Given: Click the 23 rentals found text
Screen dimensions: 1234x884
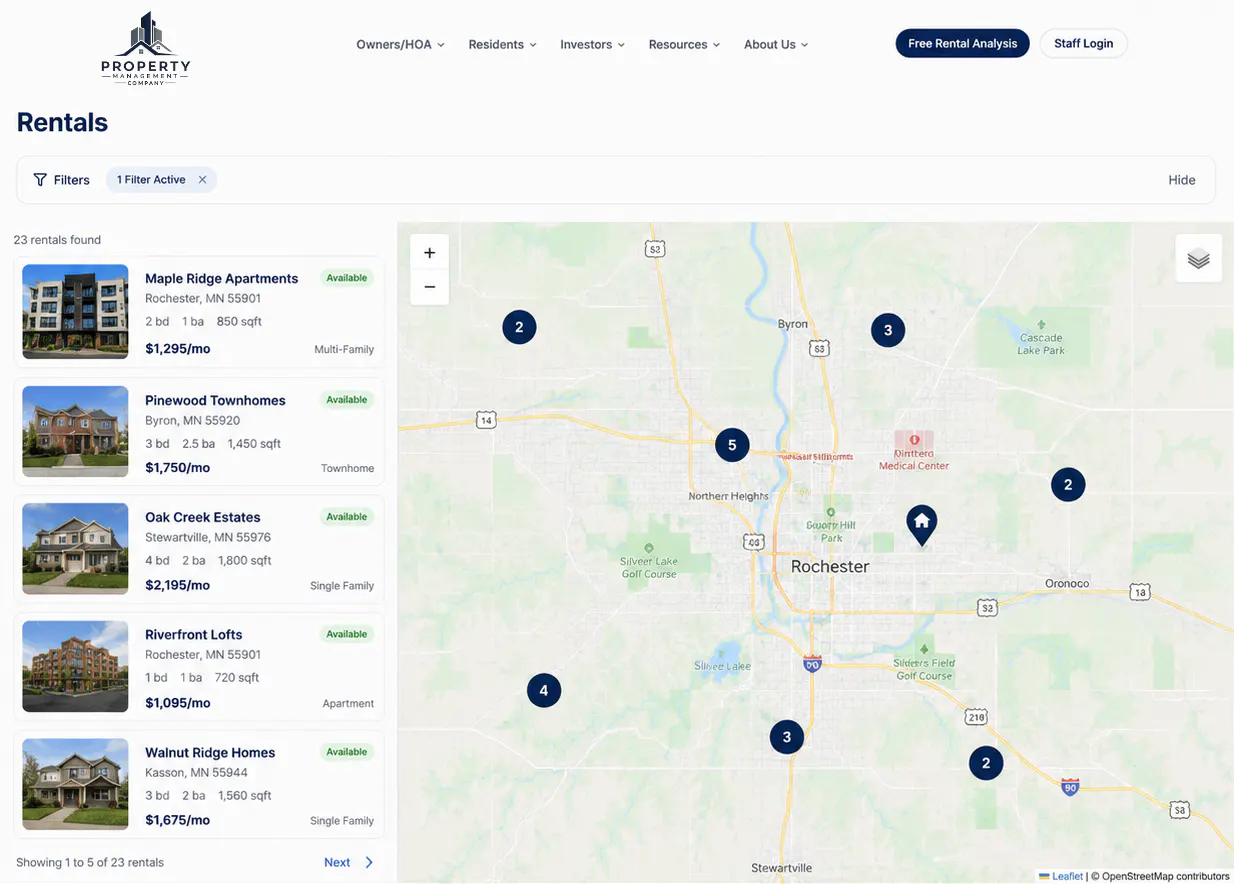Looking at the screenshot, I should [x=57, y=240].
